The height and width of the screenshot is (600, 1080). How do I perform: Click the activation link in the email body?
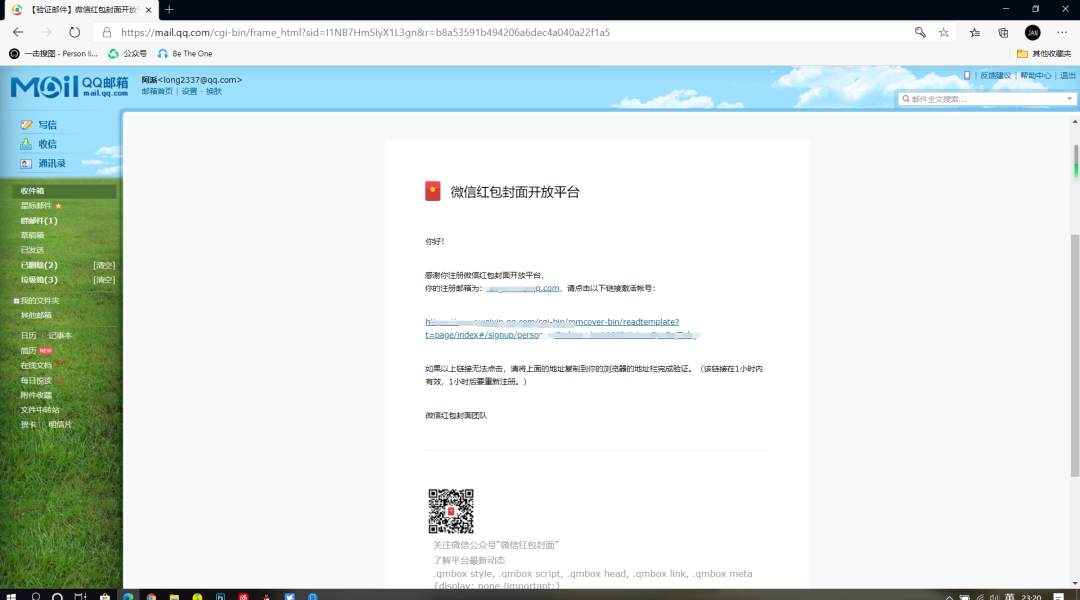pyautogui.click(x=562, y=328)
